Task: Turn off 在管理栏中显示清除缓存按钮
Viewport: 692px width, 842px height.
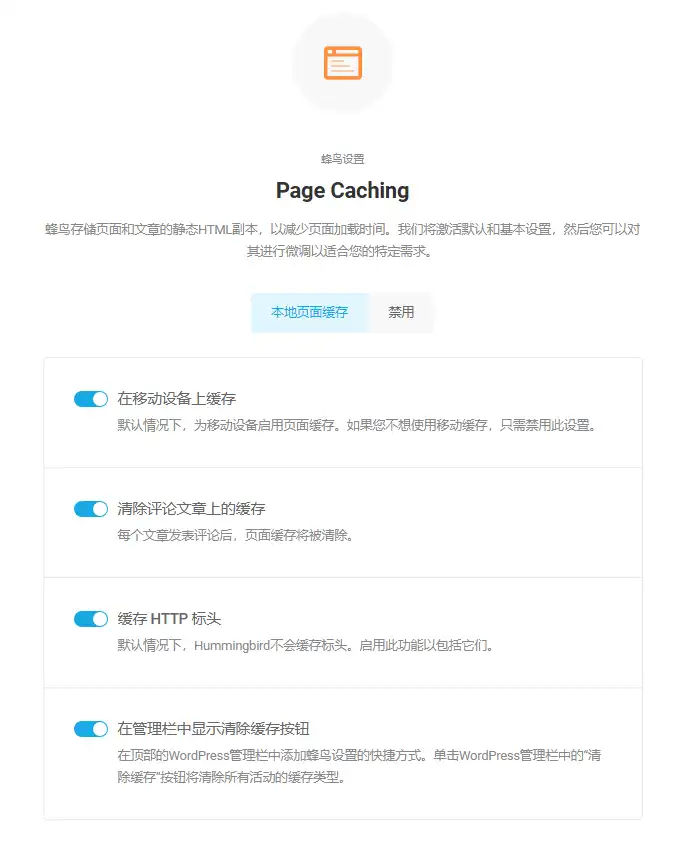Action: point(90,728)
